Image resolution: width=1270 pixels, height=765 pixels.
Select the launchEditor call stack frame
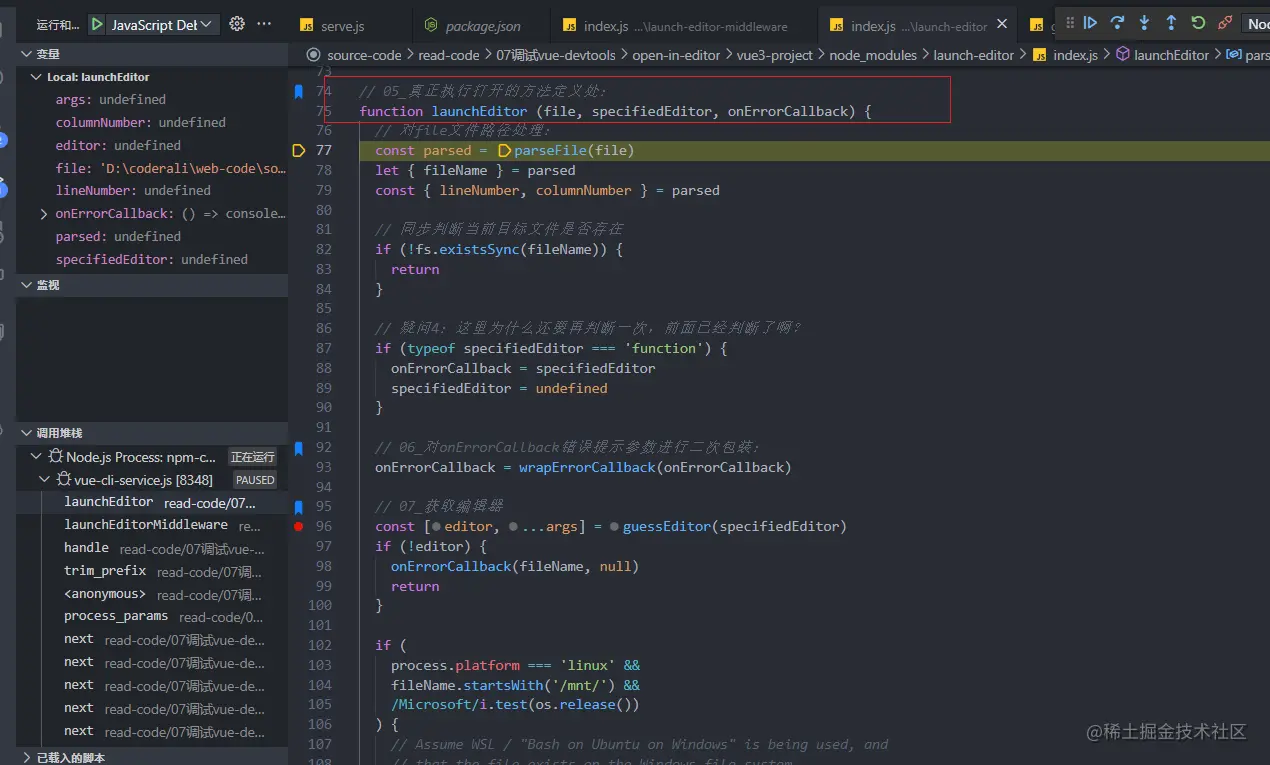152,503
